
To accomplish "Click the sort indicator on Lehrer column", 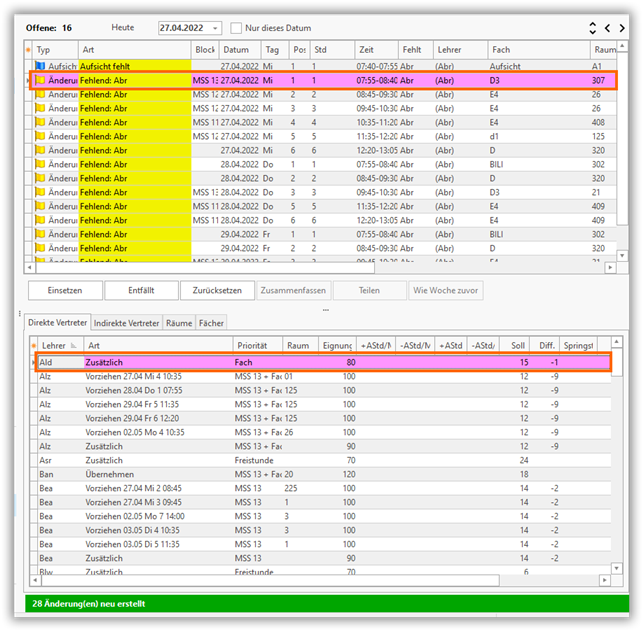I will click(71, 345).
